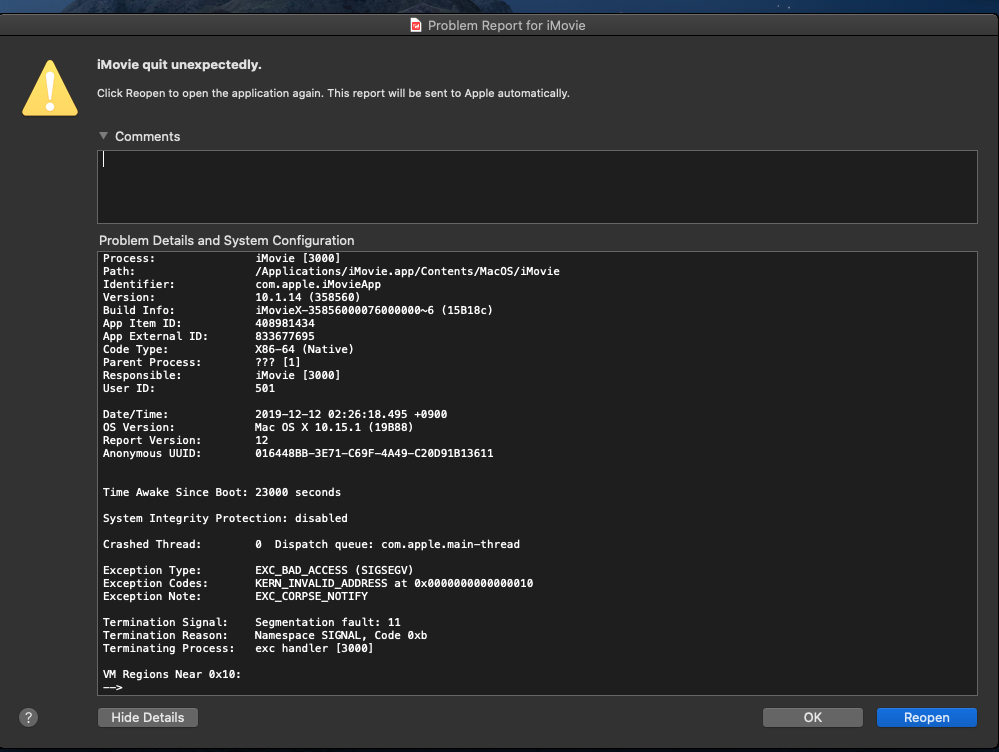Click the KERN_INVALID_ADDRESS exception codes line

point(393,583)
